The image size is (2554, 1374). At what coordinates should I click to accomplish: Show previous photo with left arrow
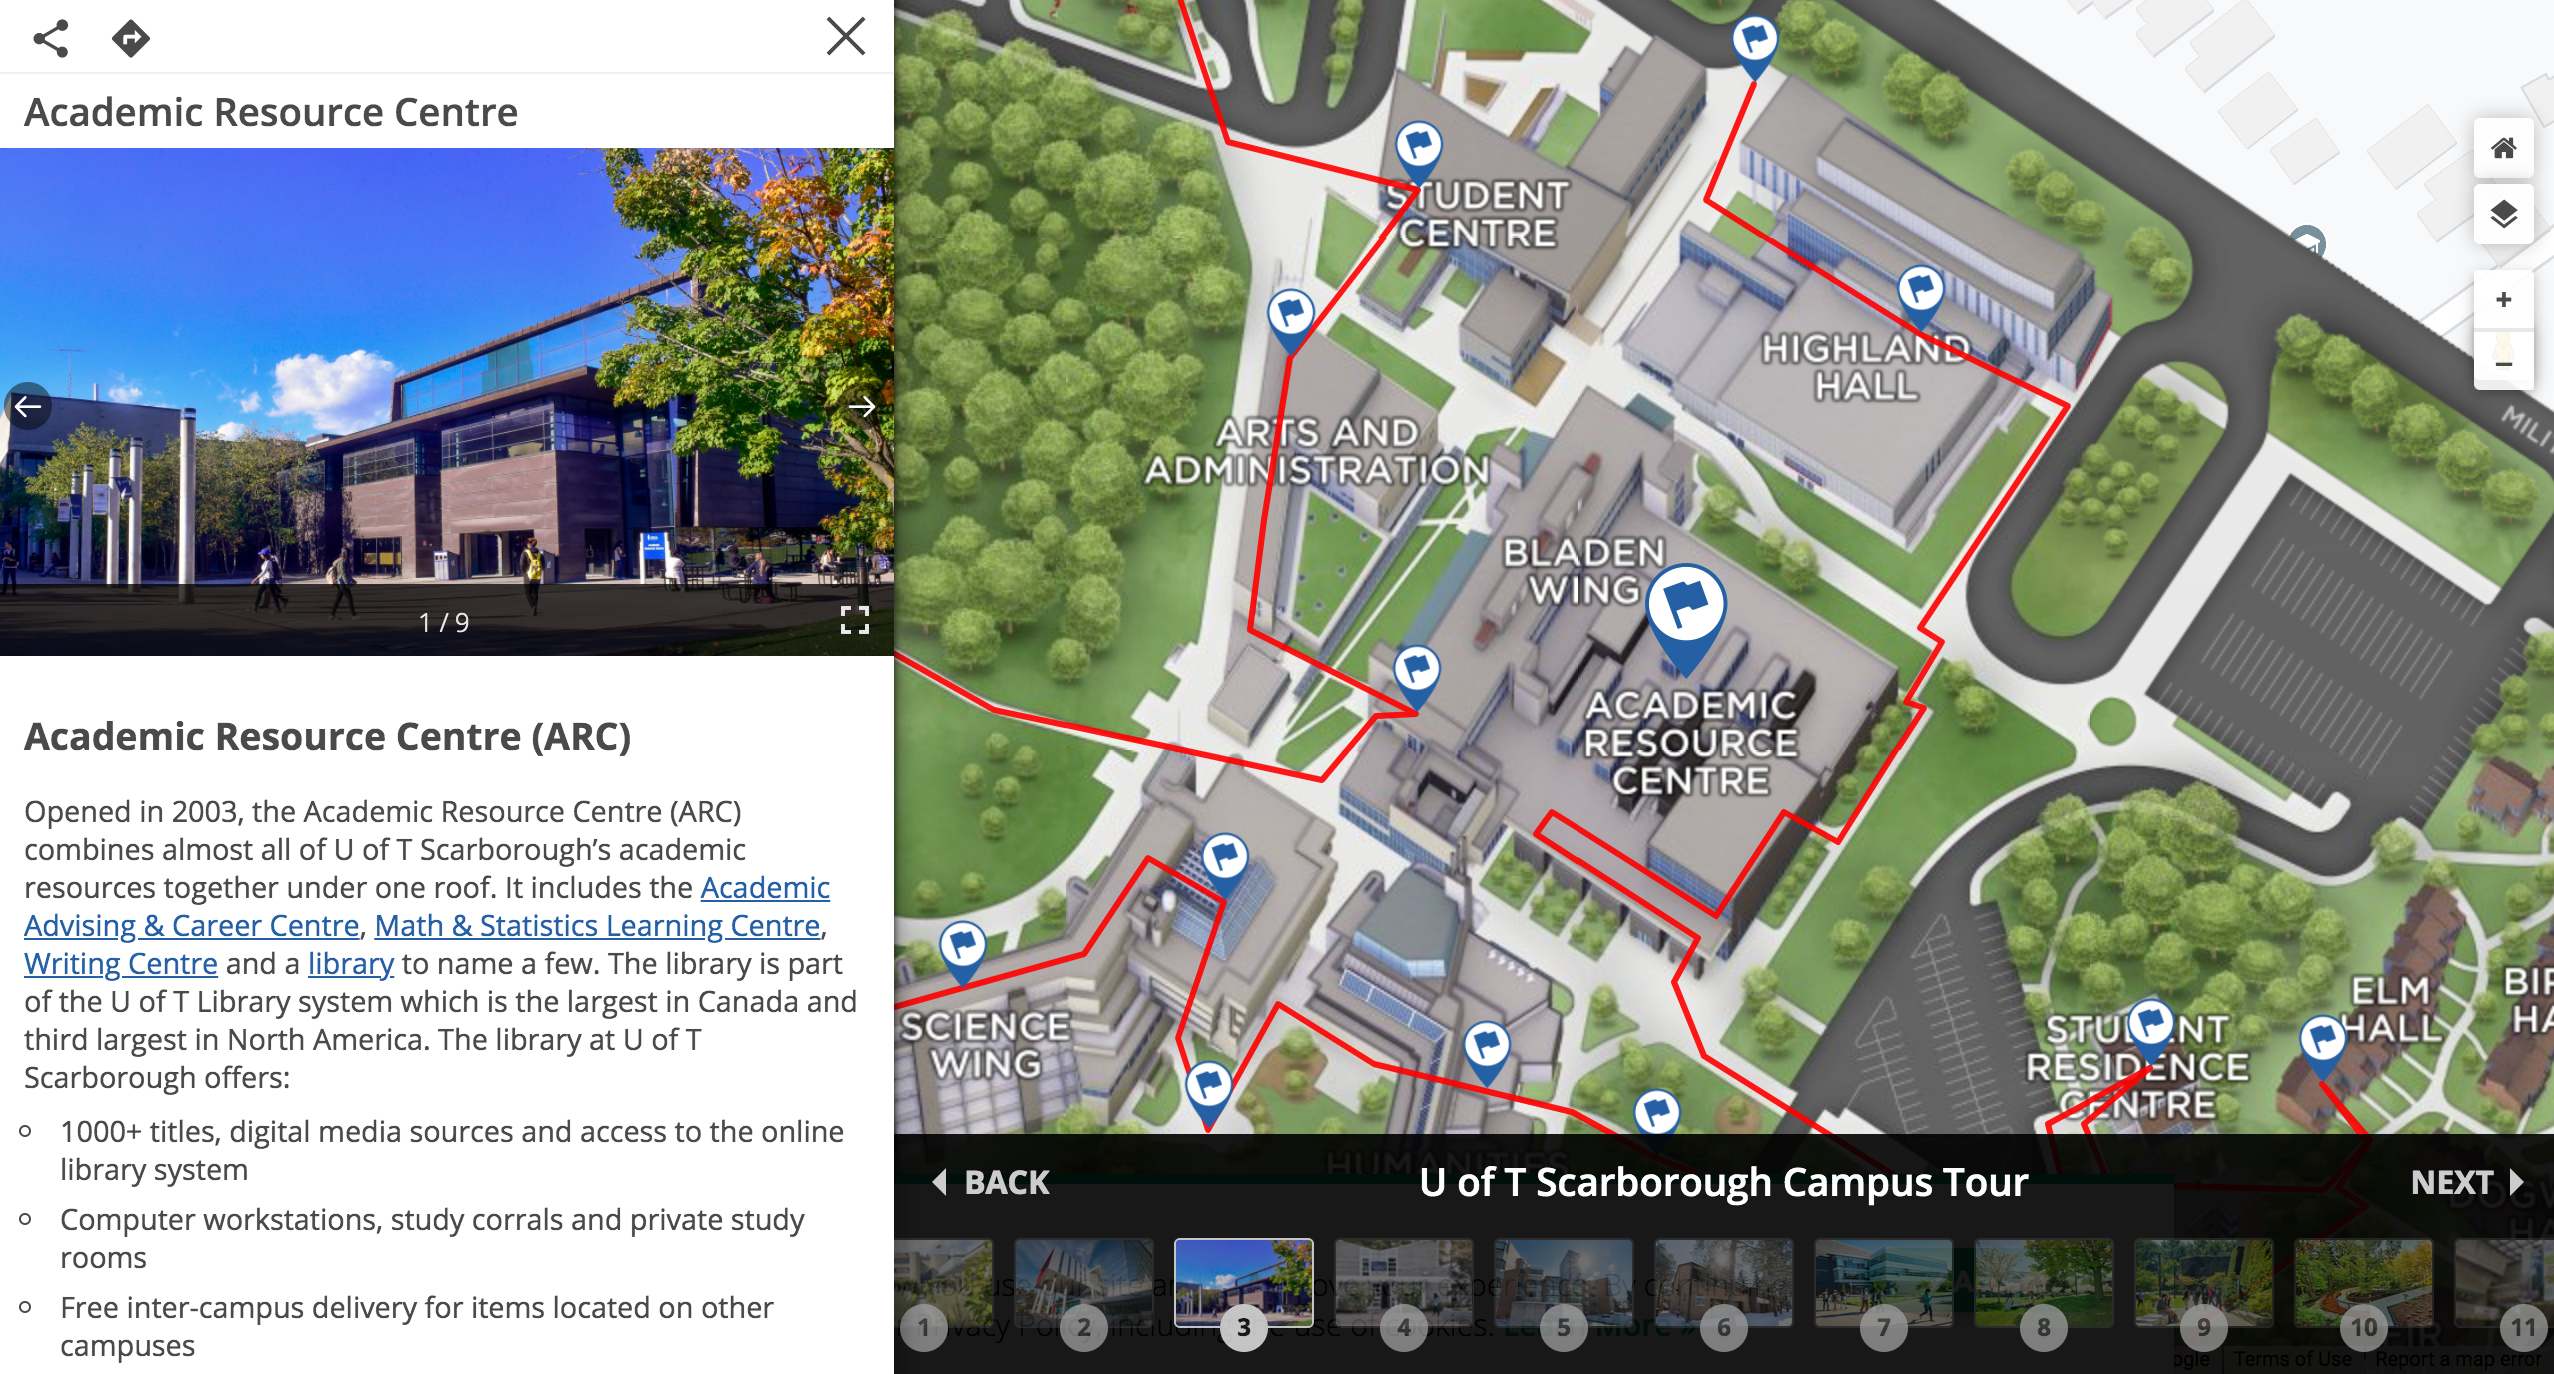pos(27,406)
